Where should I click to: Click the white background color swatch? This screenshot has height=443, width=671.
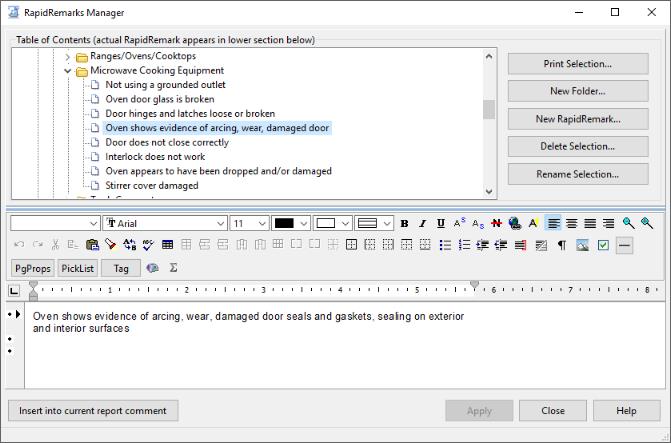click(x=326, y=223)
